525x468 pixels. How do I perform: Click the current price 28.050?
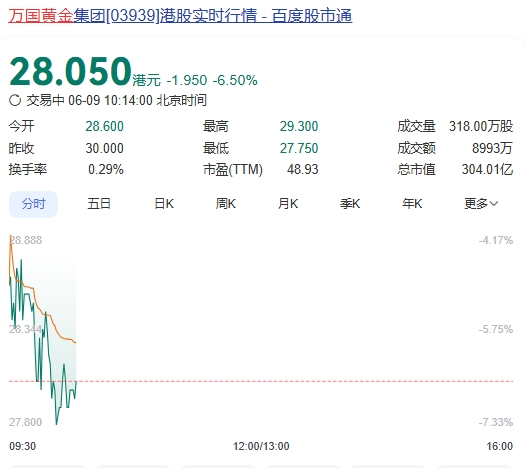pyautogui.click(x=70, y=72)
